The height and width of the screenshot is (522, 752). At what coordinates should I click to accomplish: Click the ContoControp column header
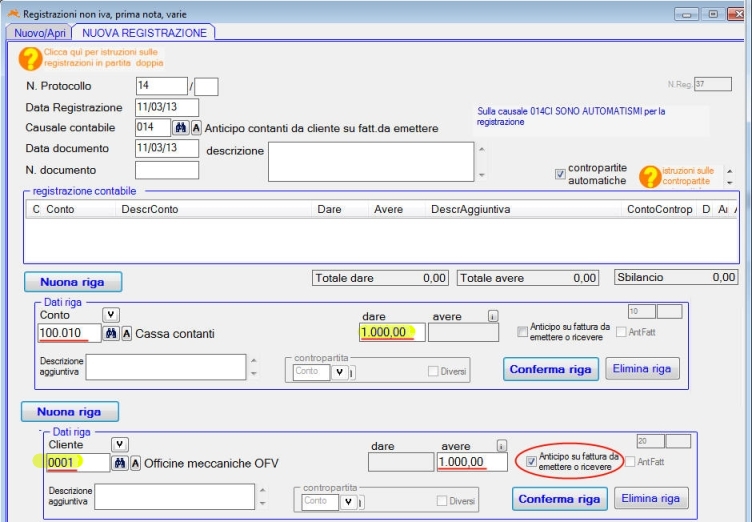[x=659, y=209]
